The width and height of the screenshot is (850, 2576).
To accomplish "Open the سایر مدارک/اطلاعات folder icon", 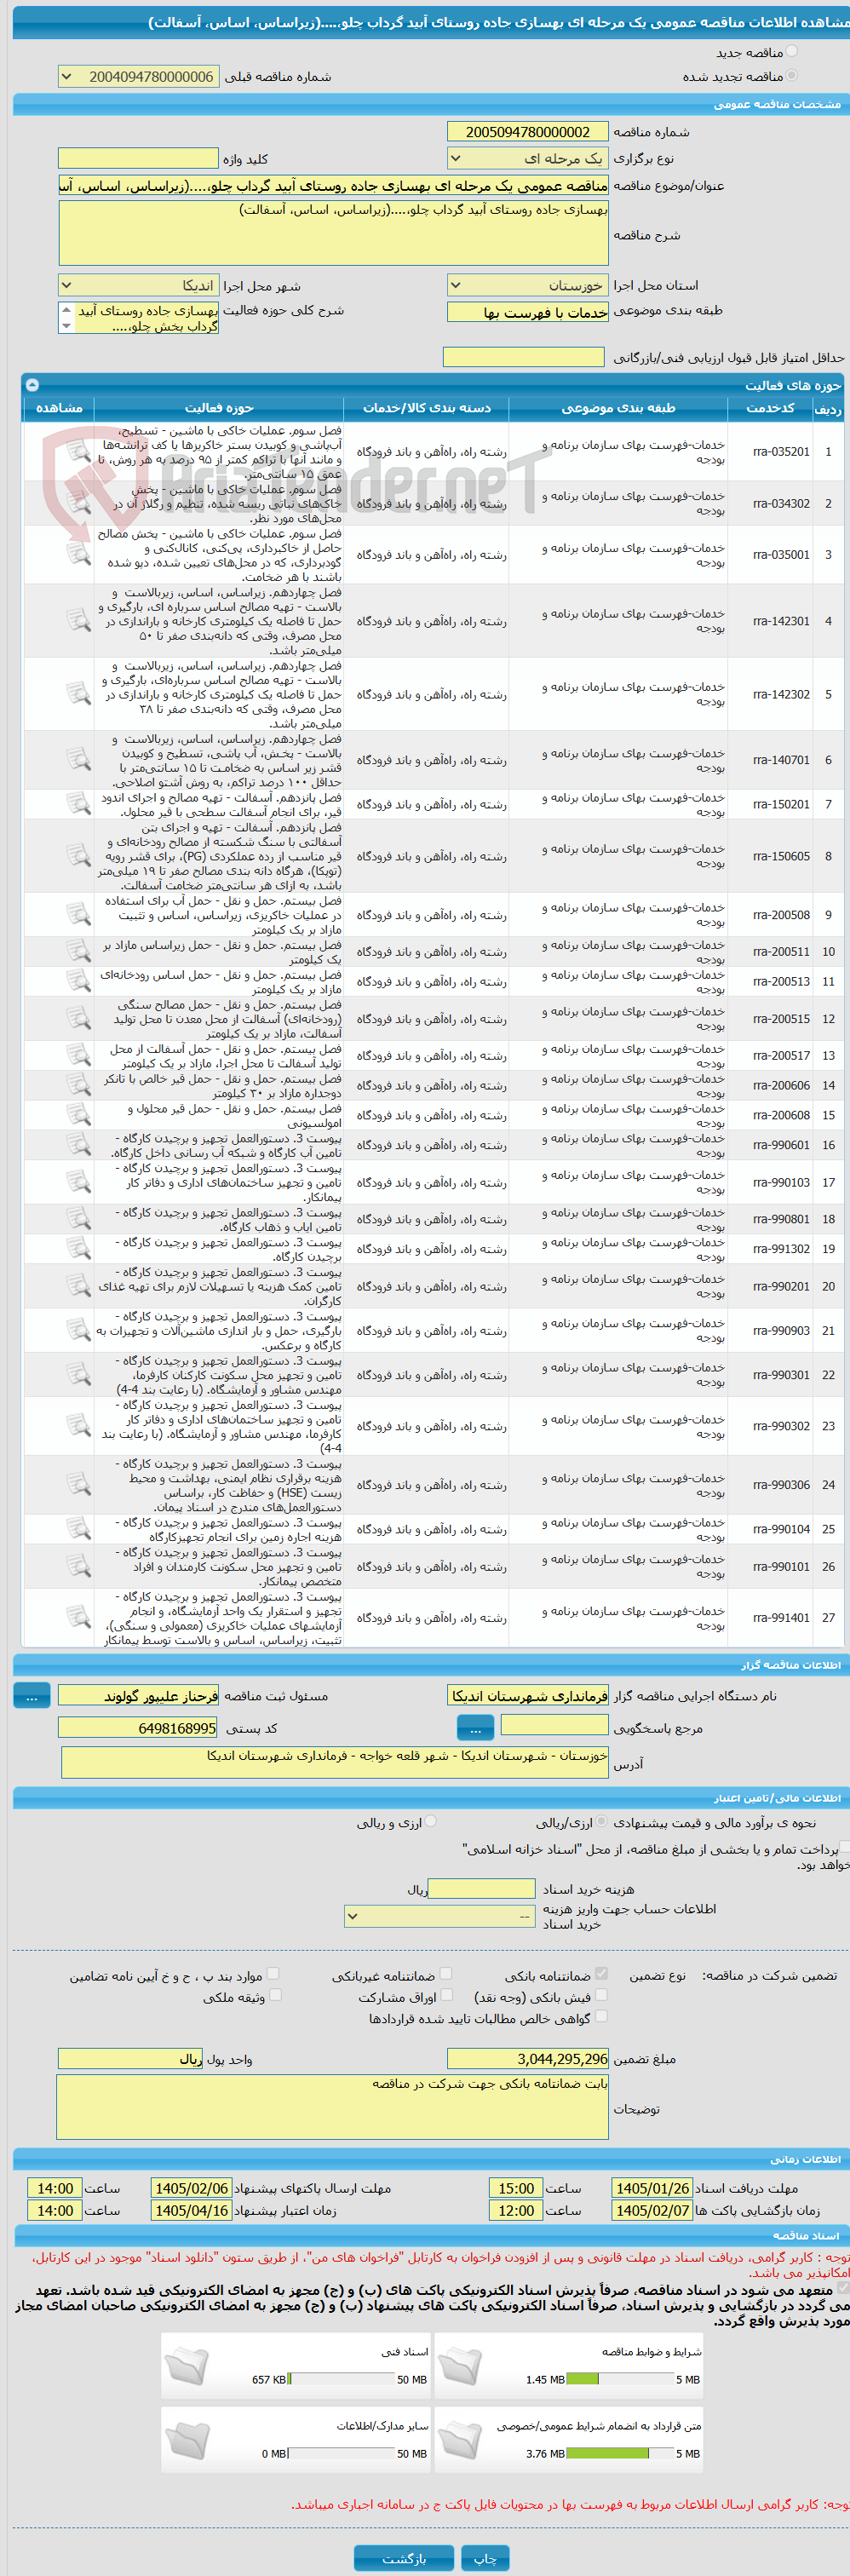I will coord(186,2441).
